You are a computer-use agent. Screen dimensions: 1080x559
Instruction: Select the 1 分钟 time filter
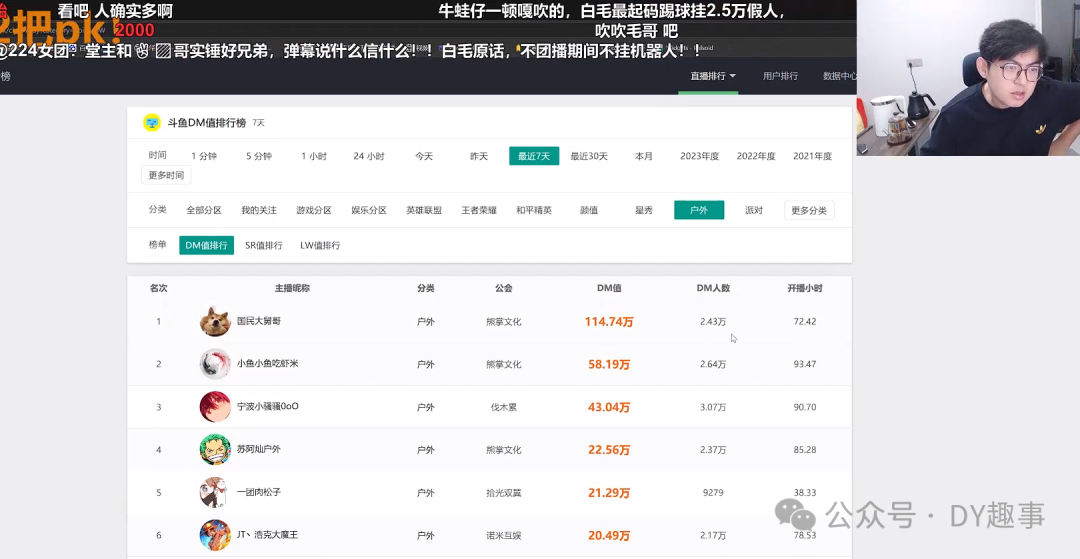(204, 156)
